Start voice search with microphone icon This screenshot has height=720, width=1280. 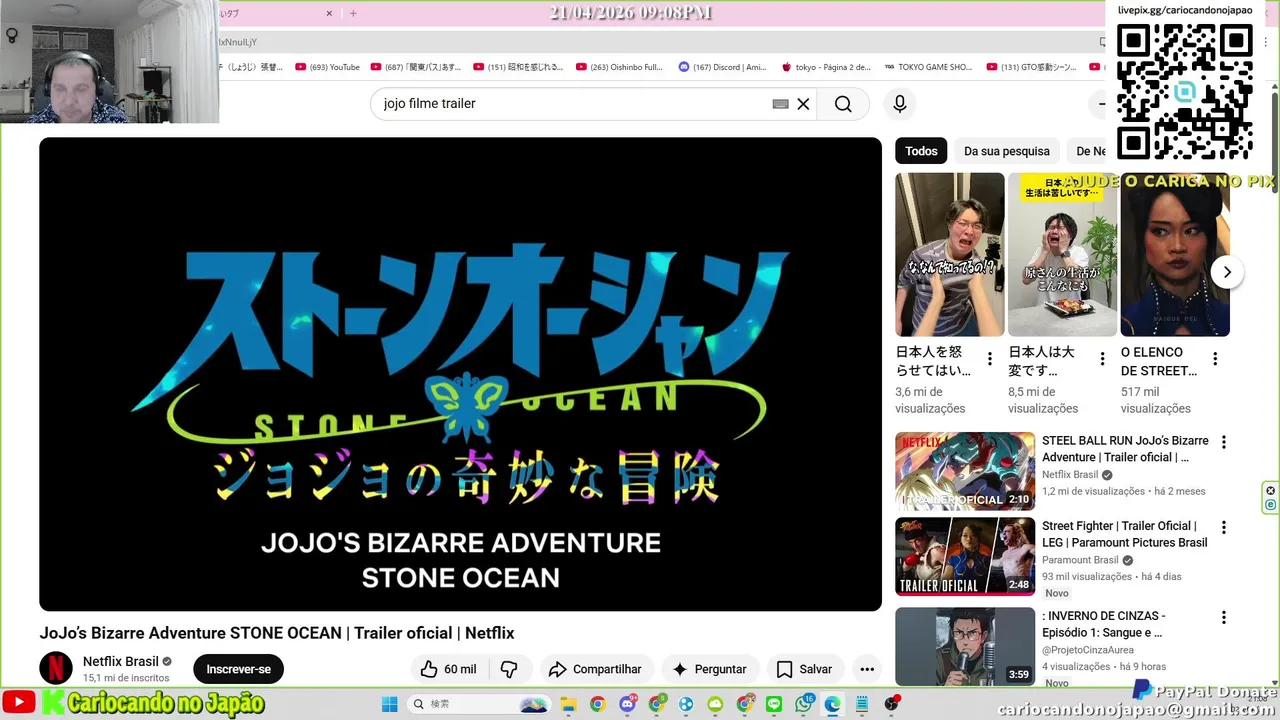click(900, 104)
